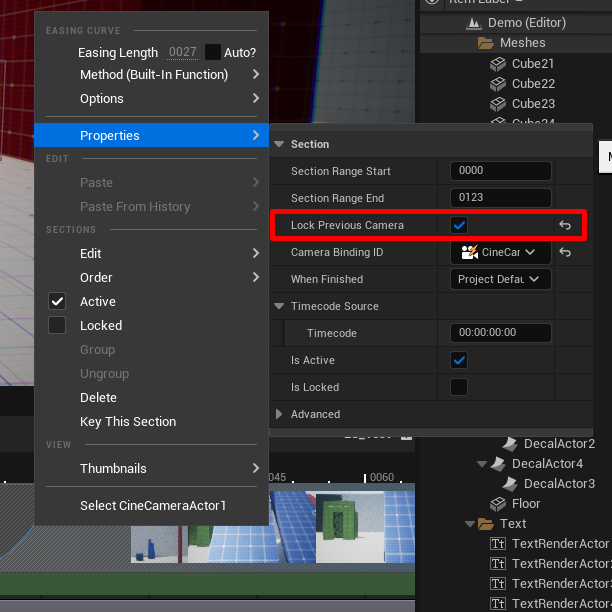Check Locked in the Sections menu
This screenshot has height=612, width=612.
pyautogui.click(x=57, y=325)
